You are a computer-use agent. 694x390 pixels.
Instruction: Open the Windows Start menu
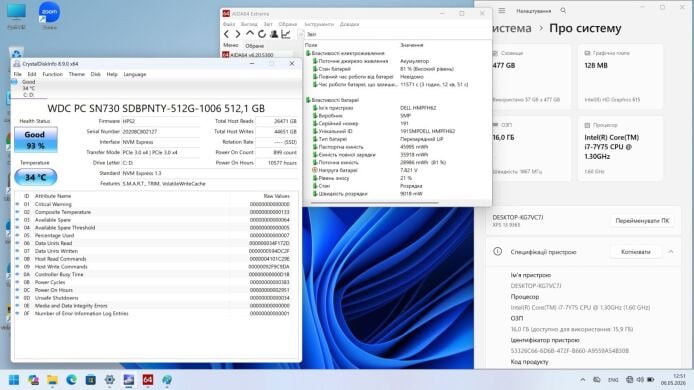point(14,380)
